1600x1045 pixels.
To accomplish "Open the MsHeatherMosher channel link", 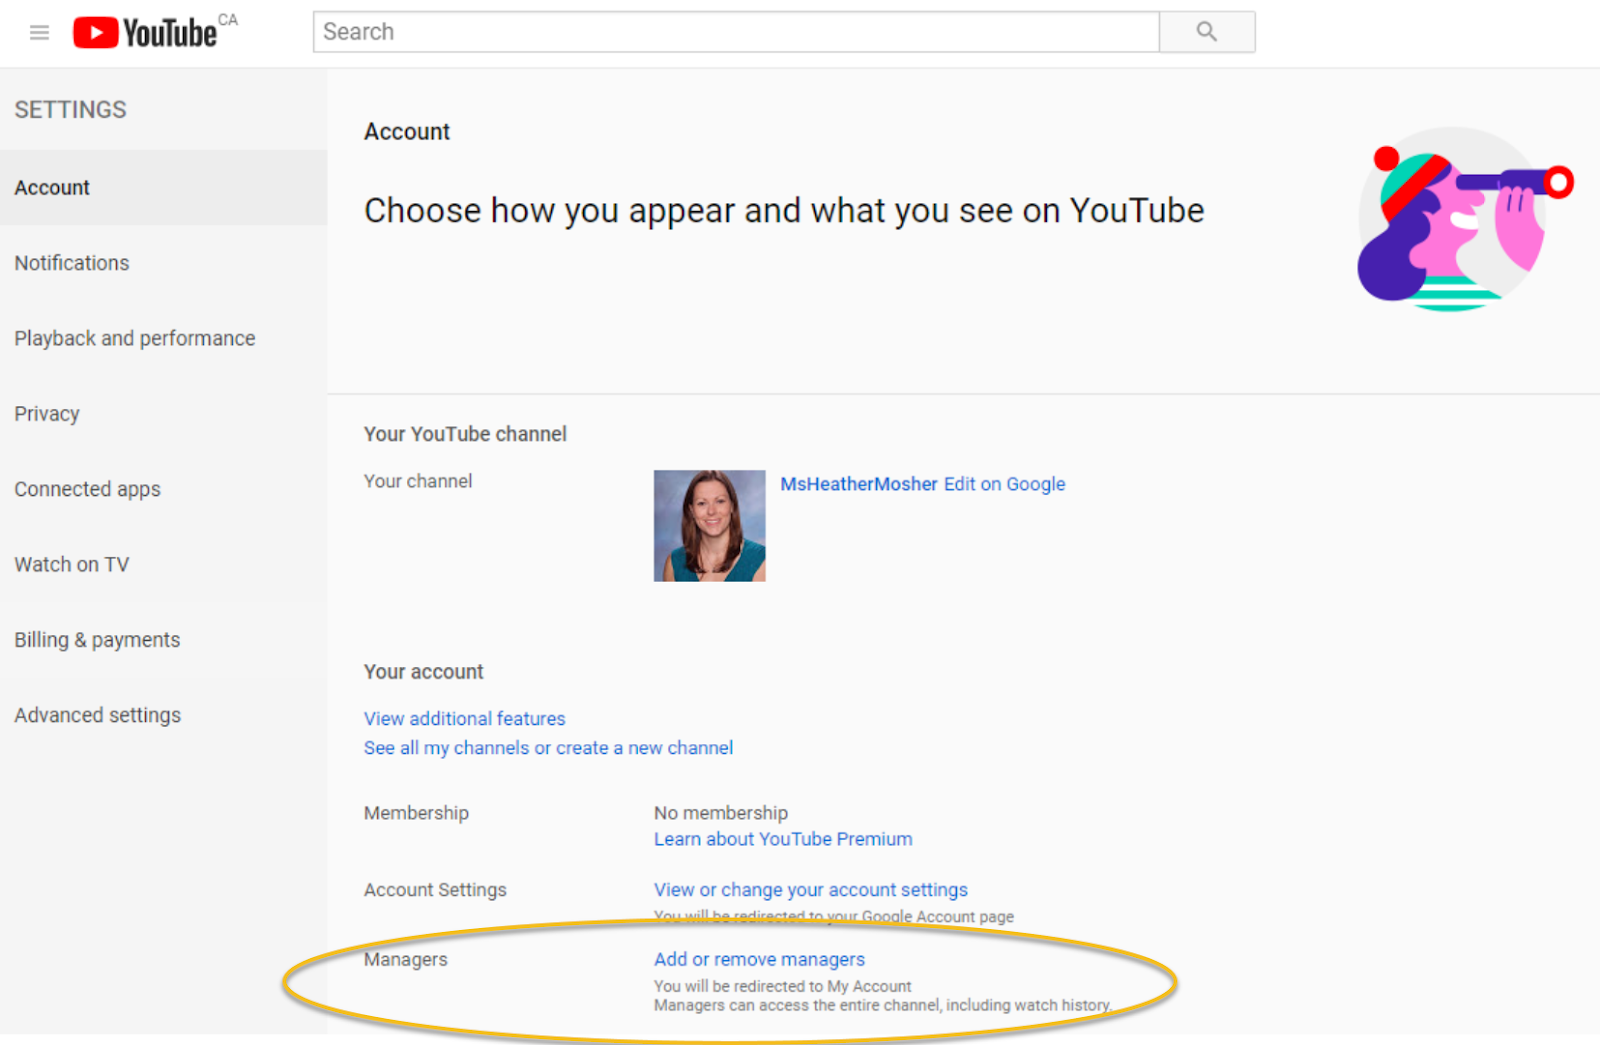I will [859, 484].
